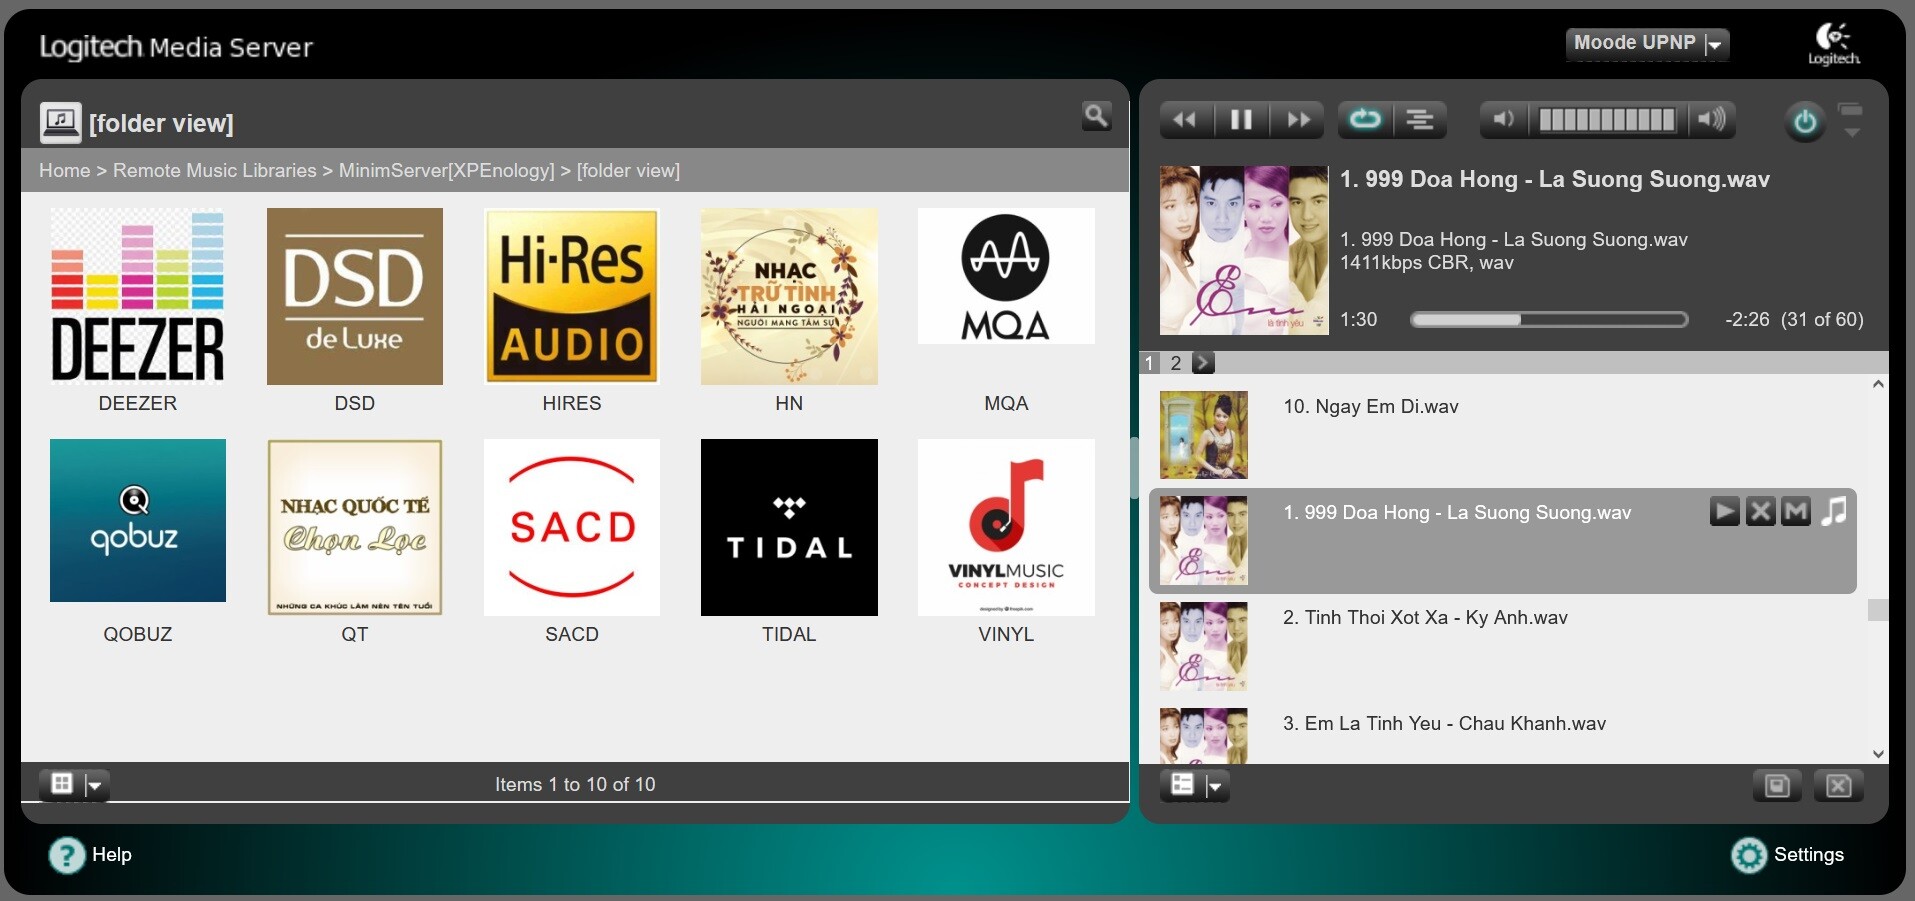Click the playlist view mode icon

(1182, 785)
